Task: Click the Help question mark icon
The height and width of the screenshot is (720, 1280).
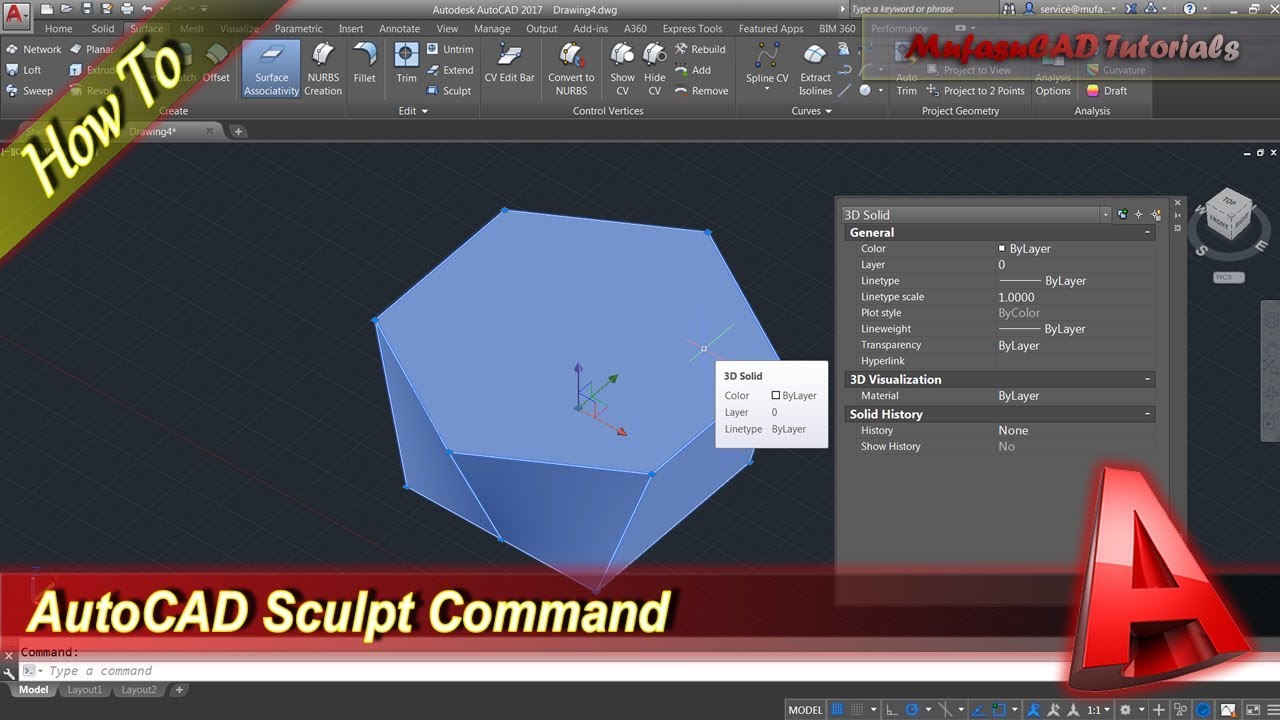Action: 1190,9
